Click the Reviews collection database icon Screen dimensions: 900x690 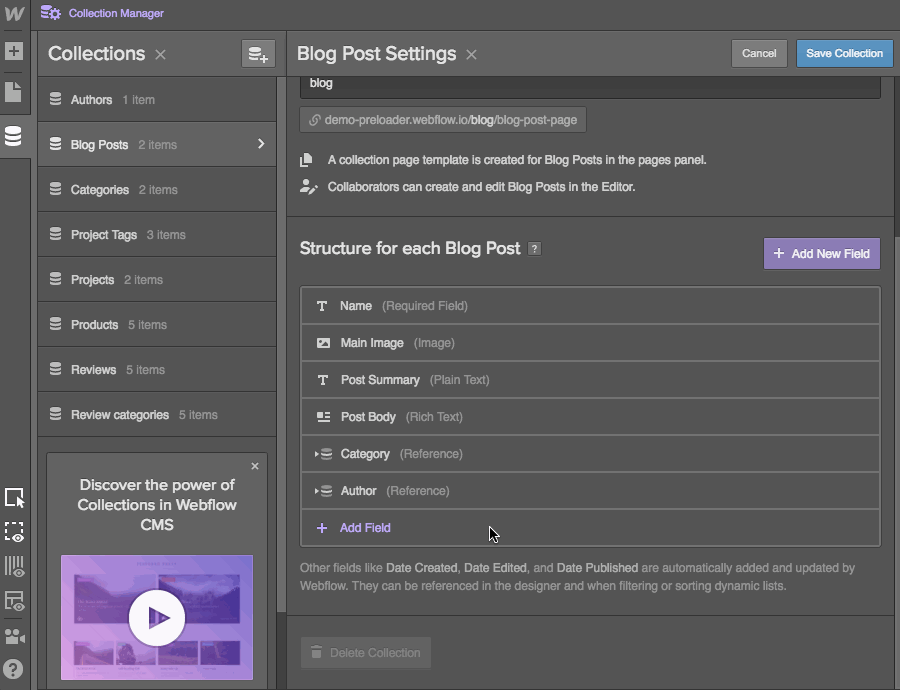(x=55, y=369)
